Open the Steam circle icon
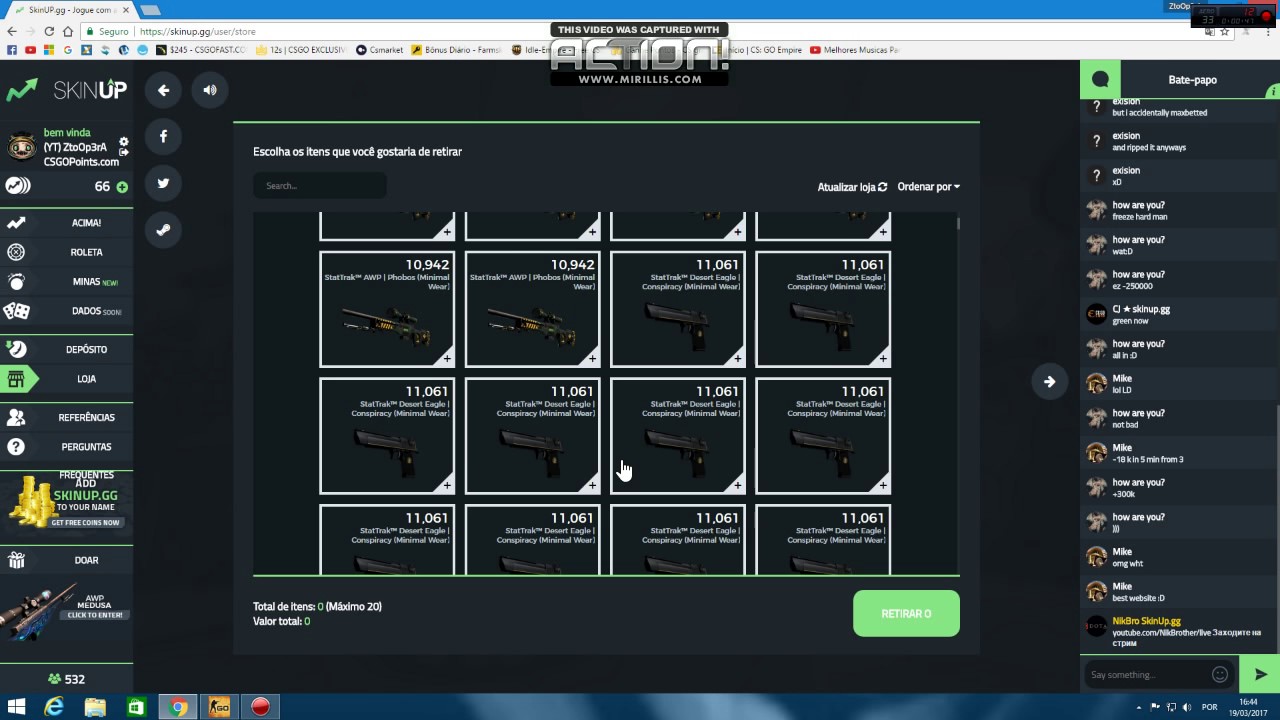The height and width of the screenshot is (720, 1280). pos(163,229)
